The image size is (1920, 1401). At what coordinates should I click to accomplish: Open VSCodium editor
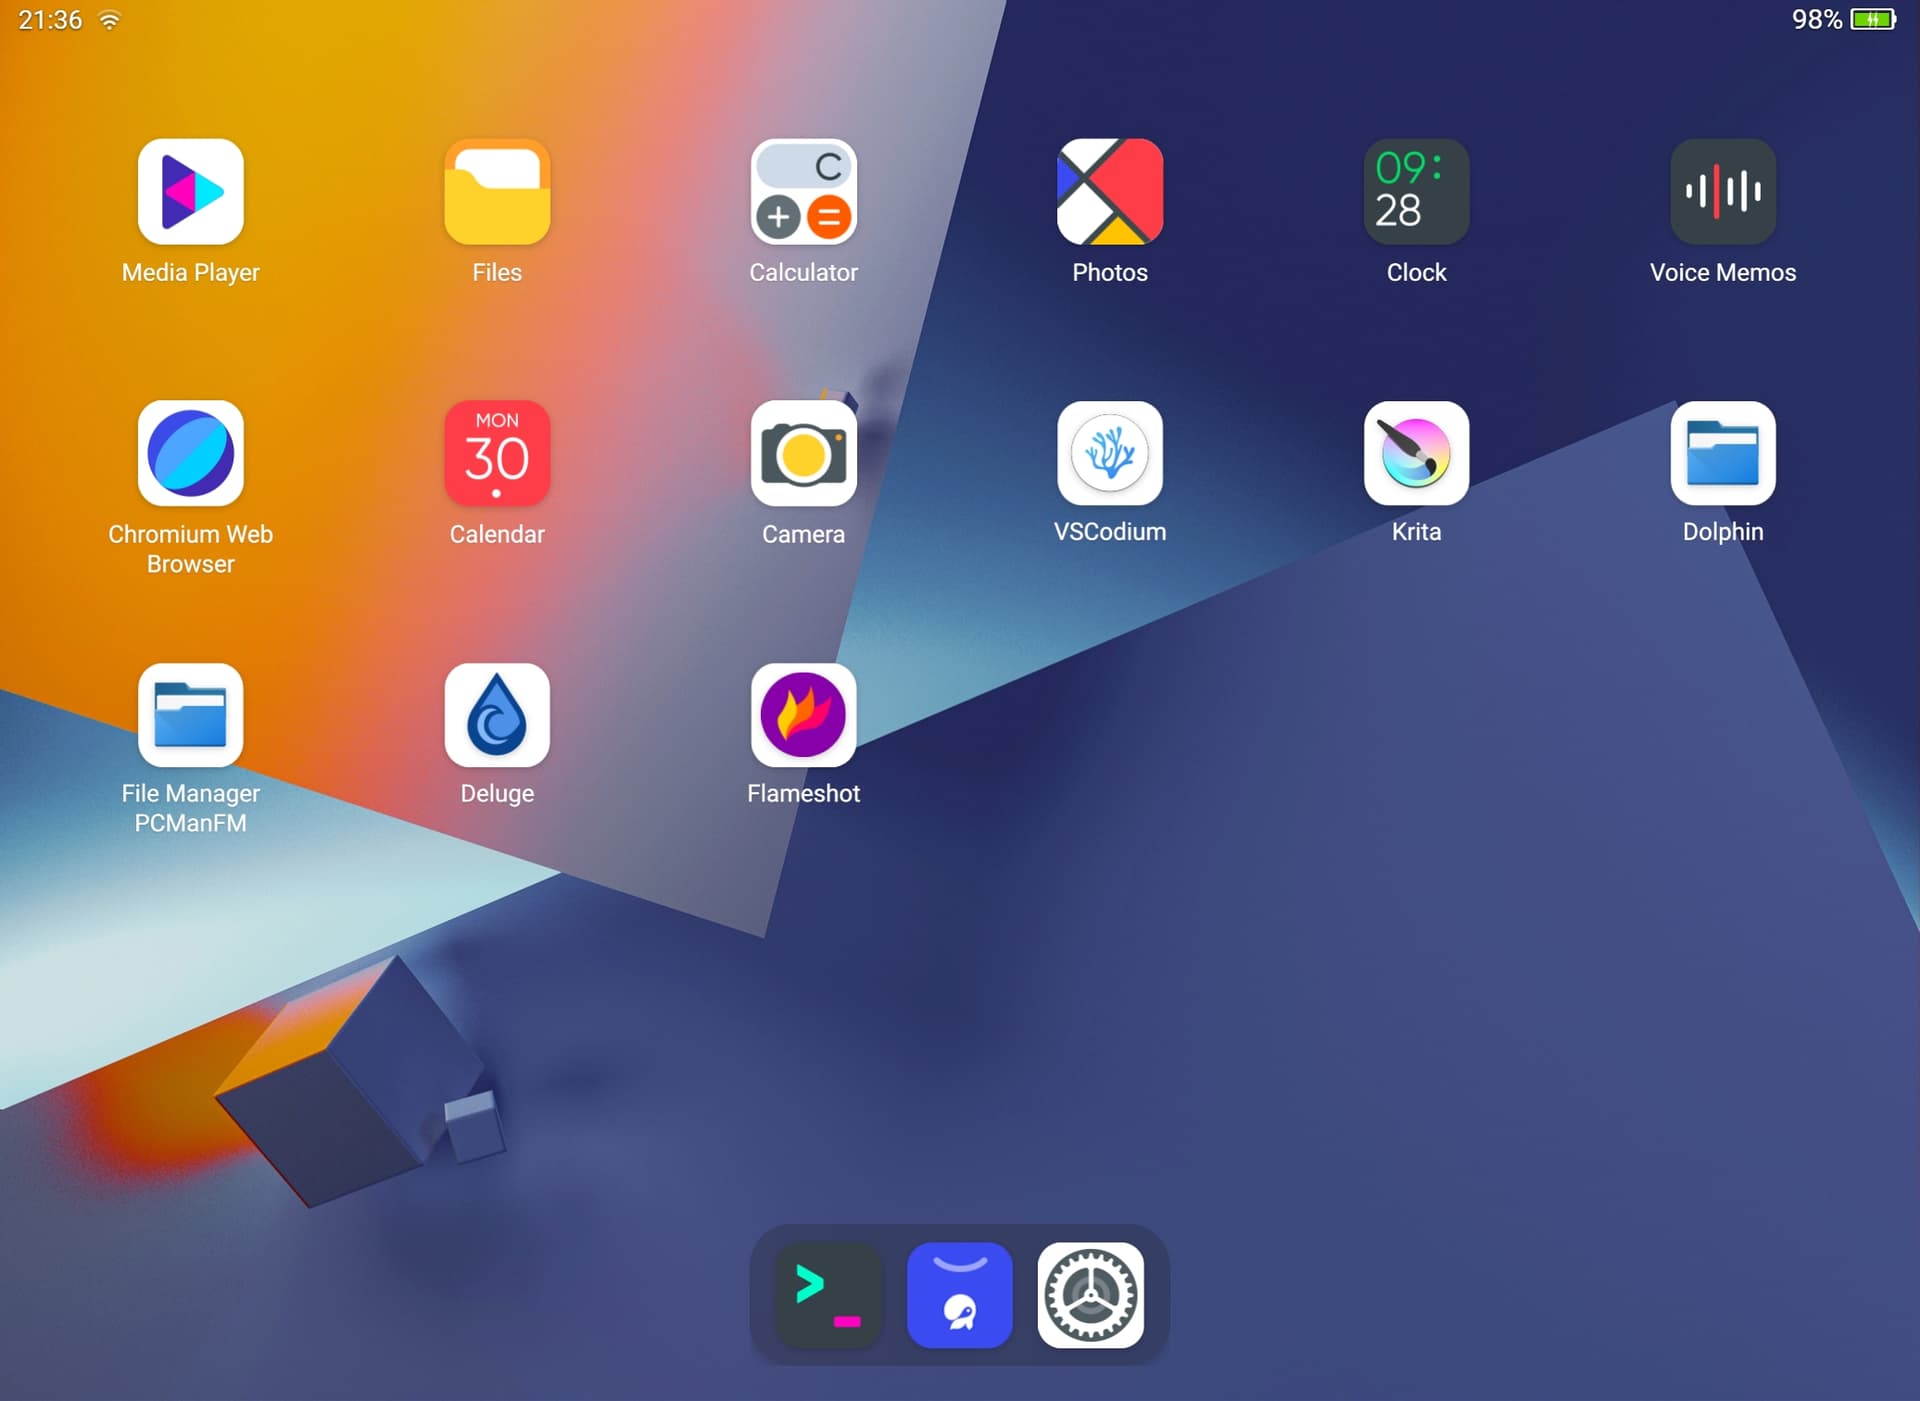point(1110,453)
